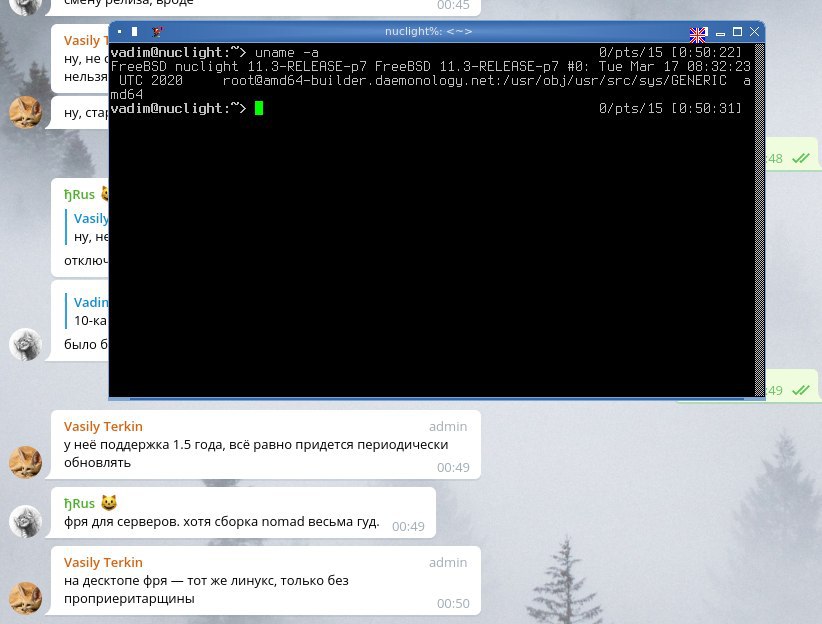This screenshot has height=624, width=822.
Task: Click the double-check read mark next to ':48'
Action: click(801, 158)
